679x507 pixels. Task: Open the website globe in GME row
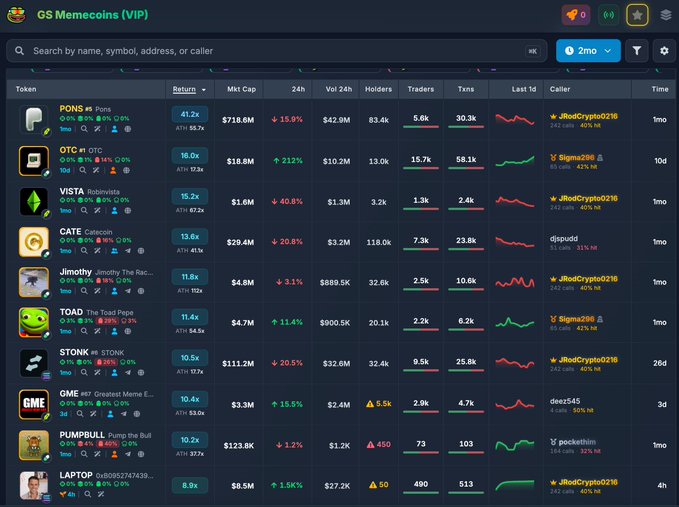(x=137, y=414)
